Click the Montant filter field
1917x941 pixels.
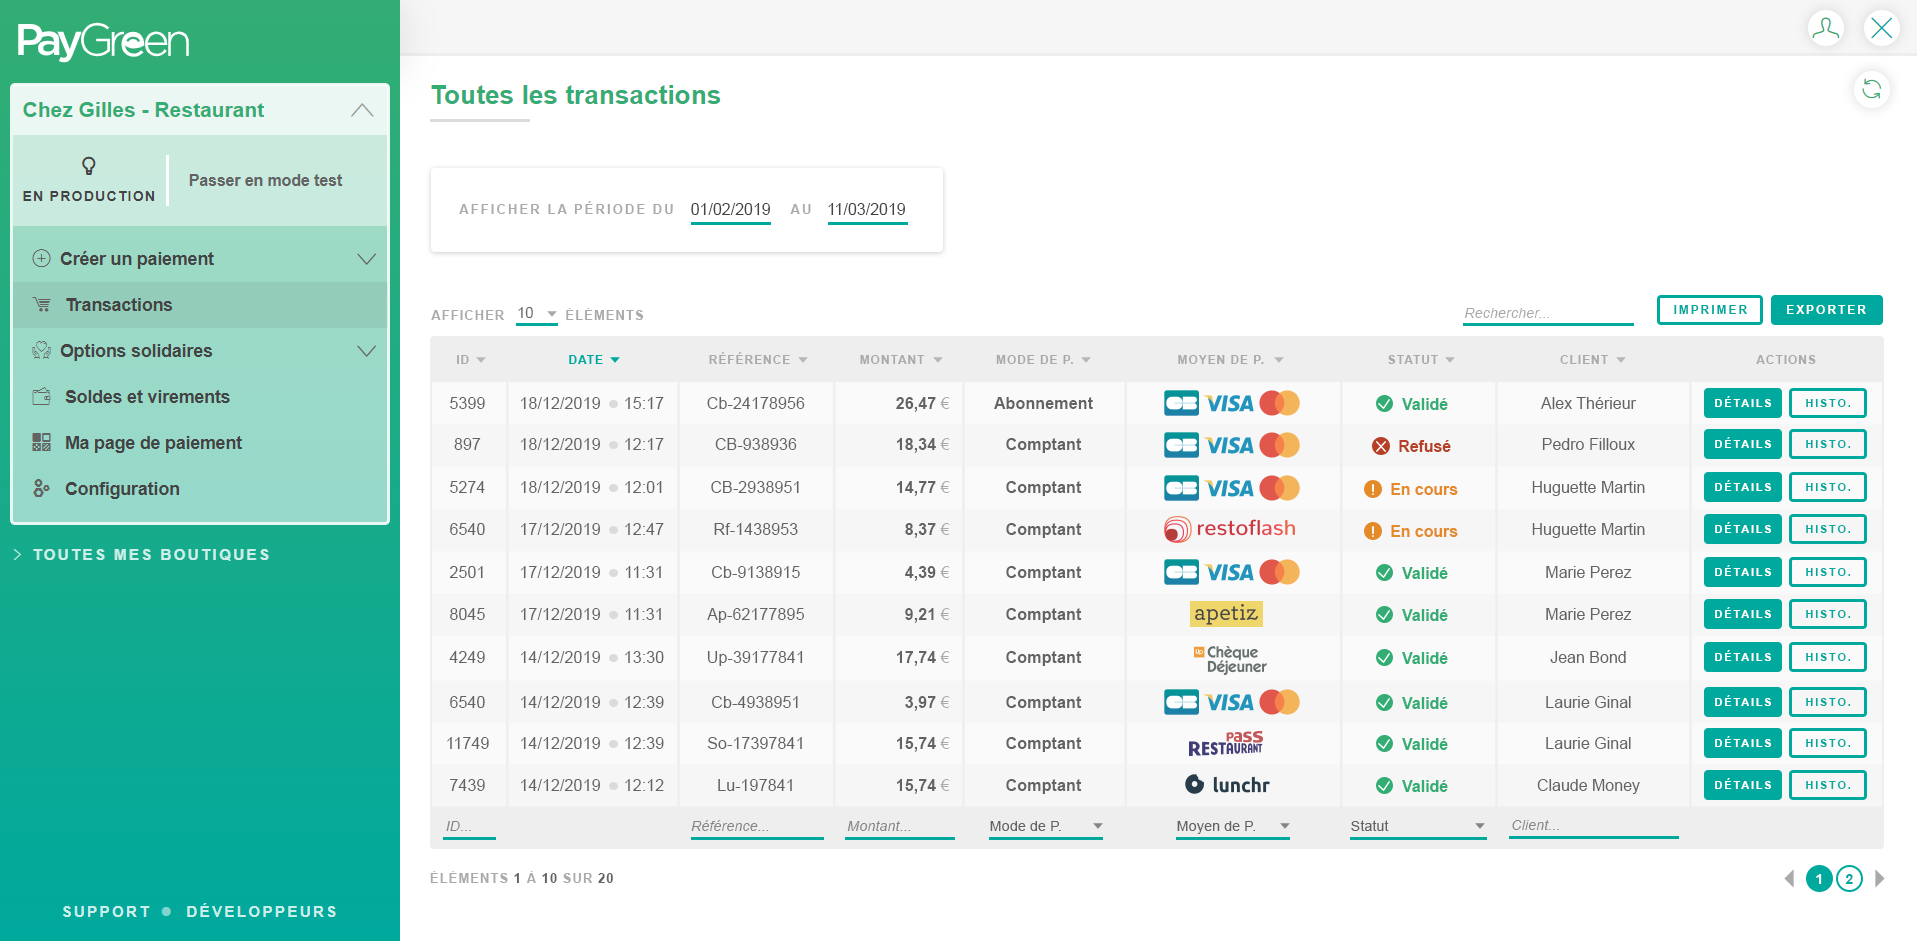[900, 826]
